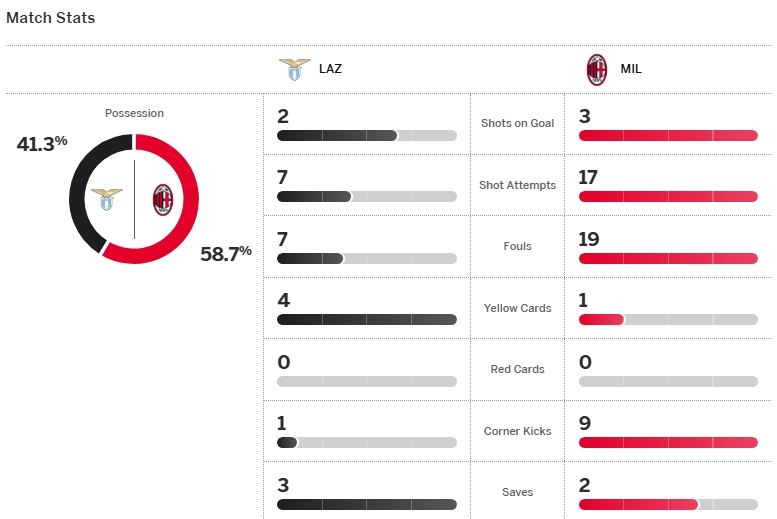Click Milan's Yellow Cards red bar

(x=601, y=320)
